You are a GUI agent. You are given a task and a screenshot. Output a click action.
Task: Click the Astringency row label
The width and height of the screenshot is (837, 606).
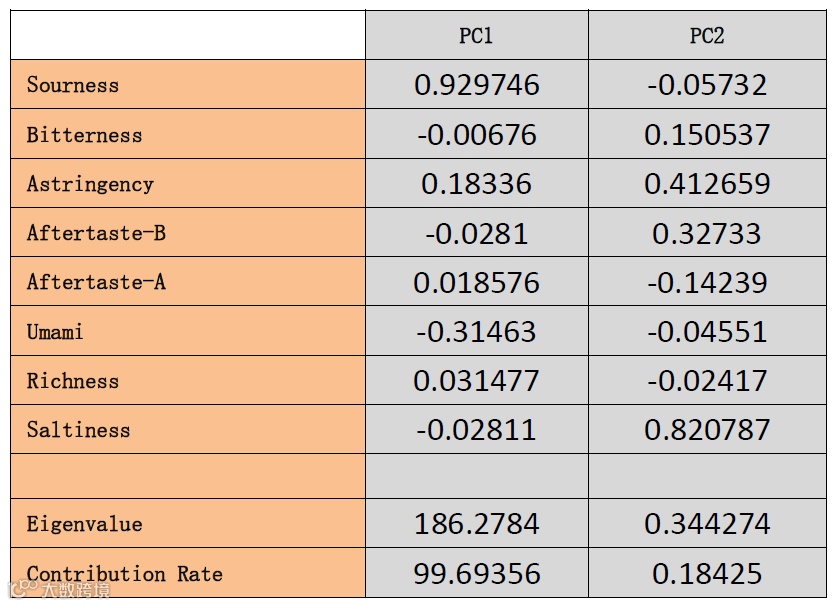pos(90,184)
